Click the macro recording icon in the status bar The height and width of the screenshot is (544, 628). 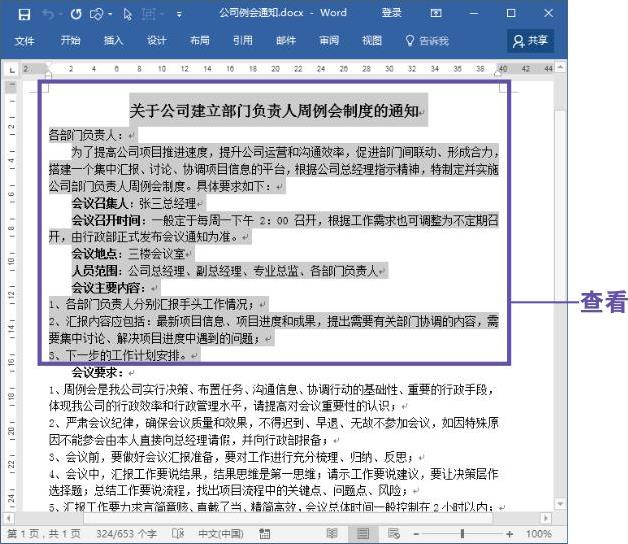tap(265, 534)
